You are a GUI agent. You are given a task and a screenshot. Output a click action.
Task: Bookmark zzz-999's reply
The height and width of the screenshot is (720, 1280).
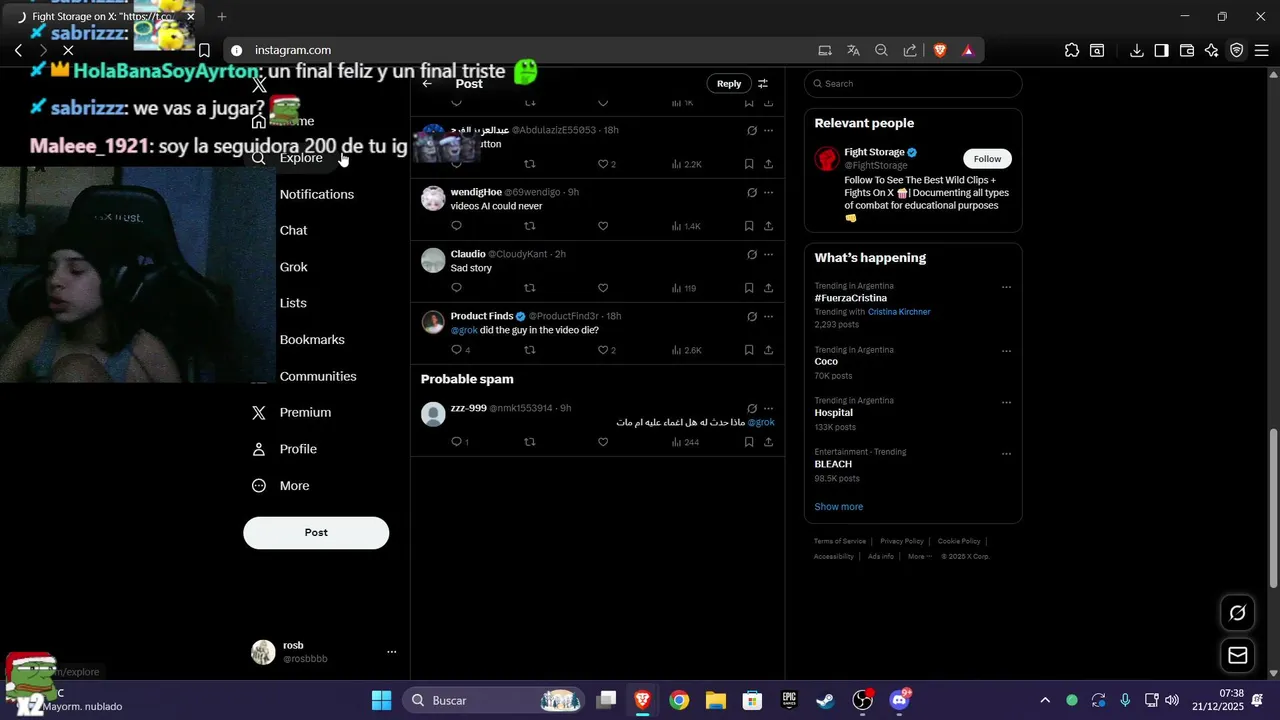pos(749,442)
